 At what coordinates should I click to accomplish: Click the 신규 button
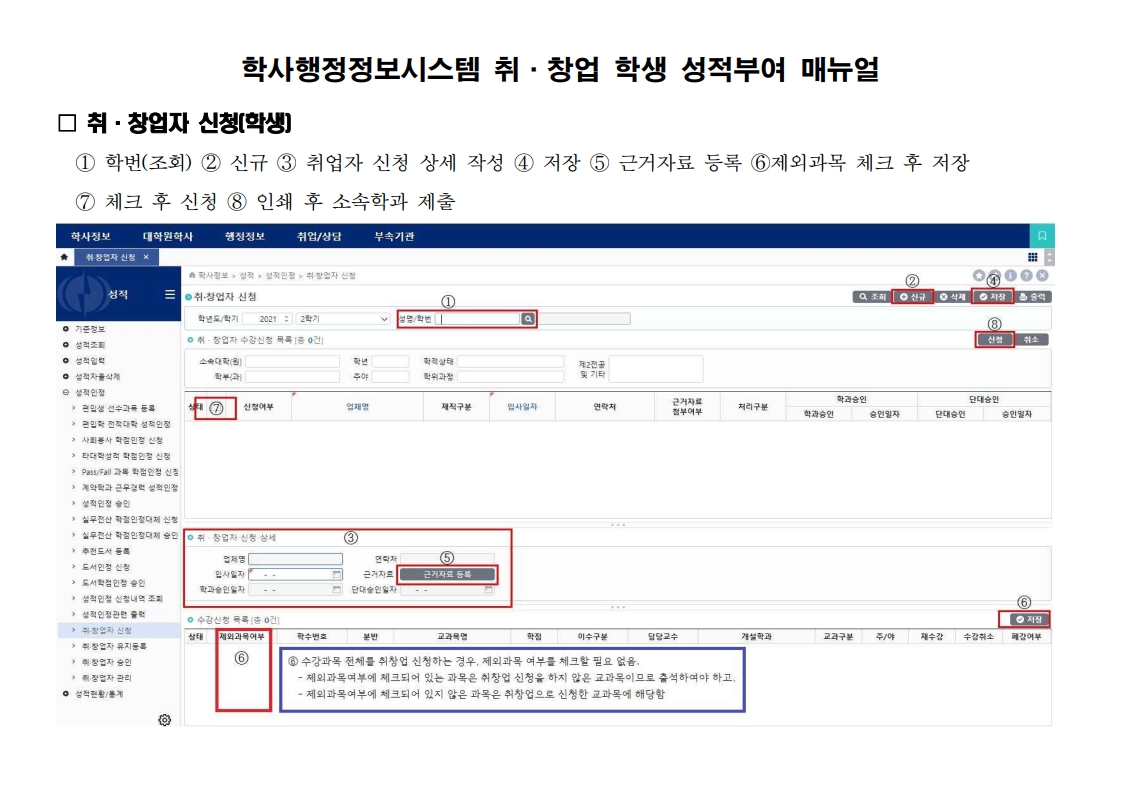[913, 297]
